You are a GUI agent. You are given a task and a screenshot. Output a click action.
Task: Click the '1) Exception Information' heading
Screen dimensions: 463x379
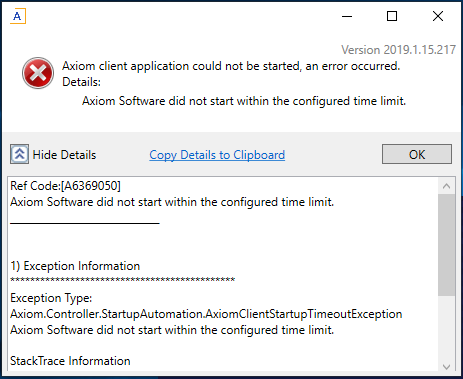click(75, 266)
